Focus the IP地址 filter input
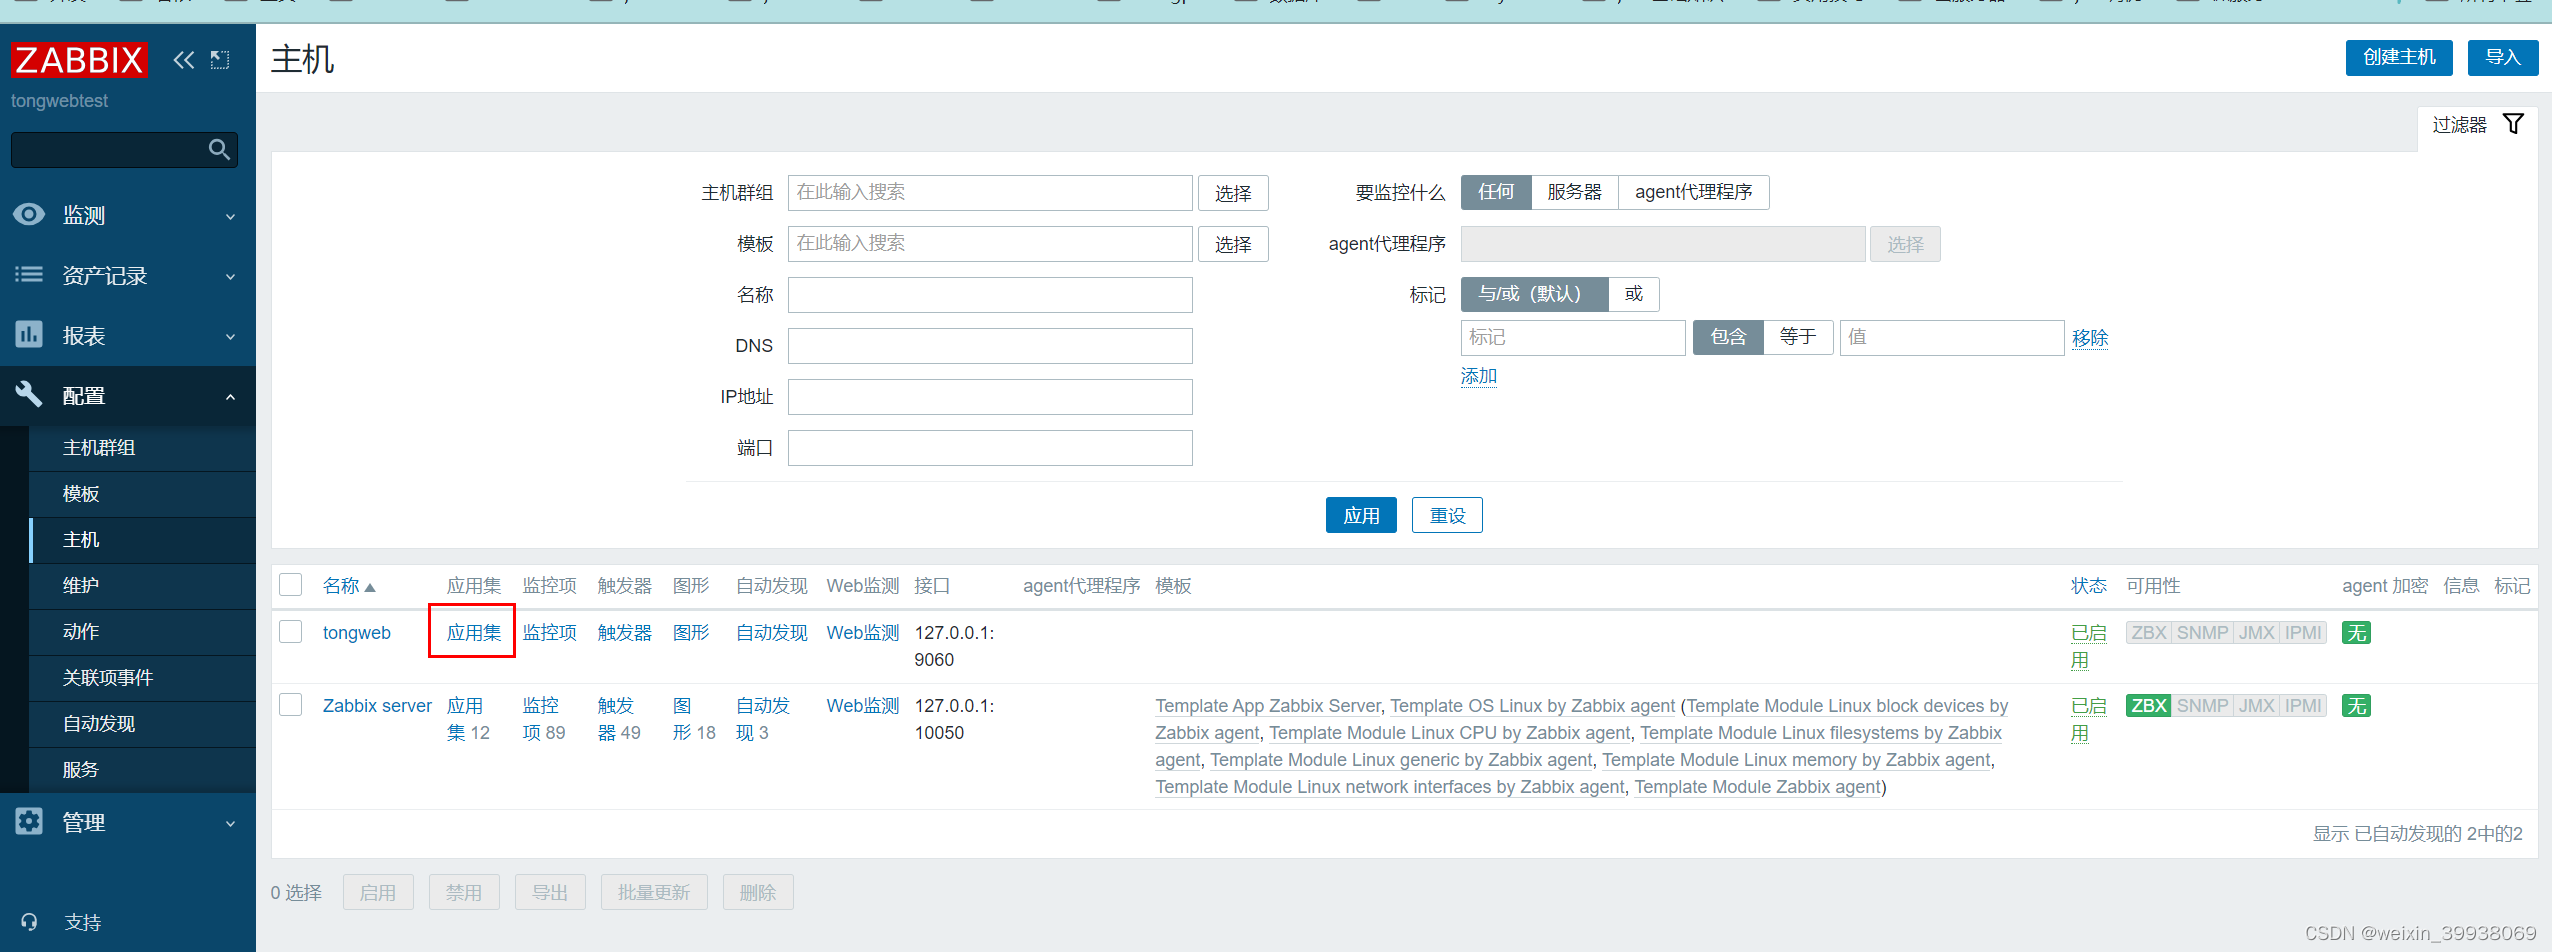The width and height of the screenshot is (2552, 952). click(x=990, y=397)
